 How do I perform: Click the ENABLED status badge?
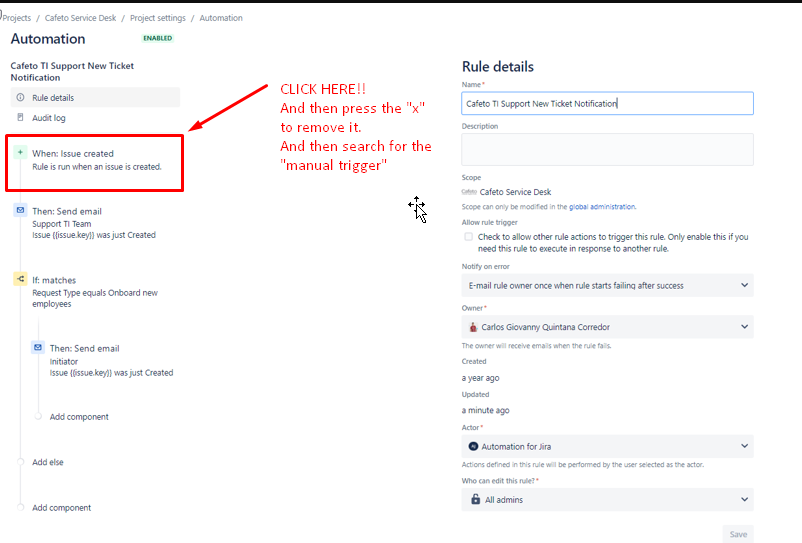click(x=158, y=38)
